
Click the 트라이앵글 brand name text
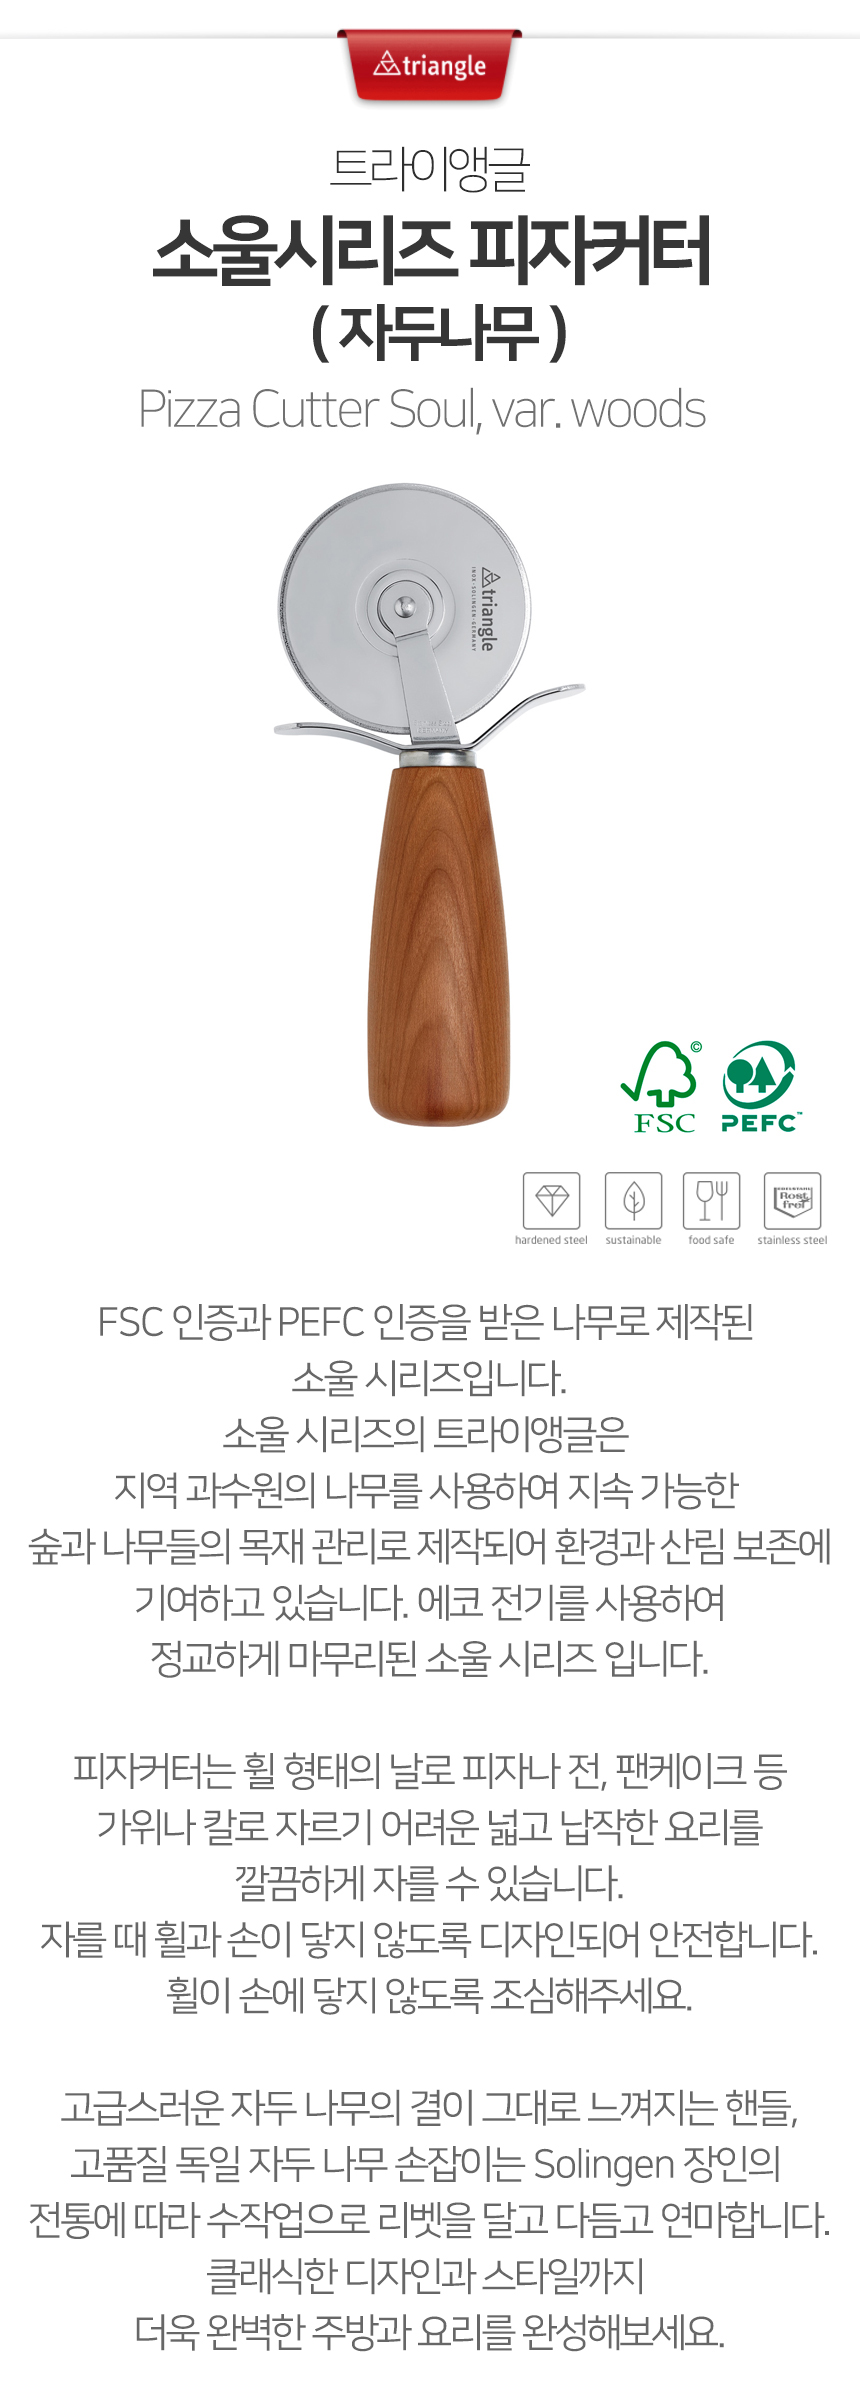coord(429,167)
